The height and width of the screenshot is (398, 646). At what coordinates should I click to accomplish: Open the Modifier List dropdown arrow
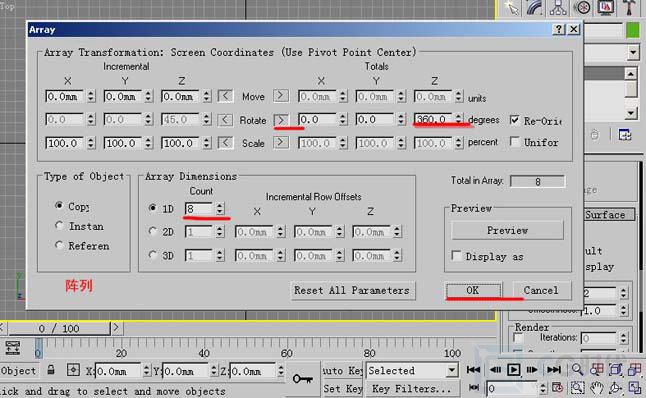tap(634, 53)
